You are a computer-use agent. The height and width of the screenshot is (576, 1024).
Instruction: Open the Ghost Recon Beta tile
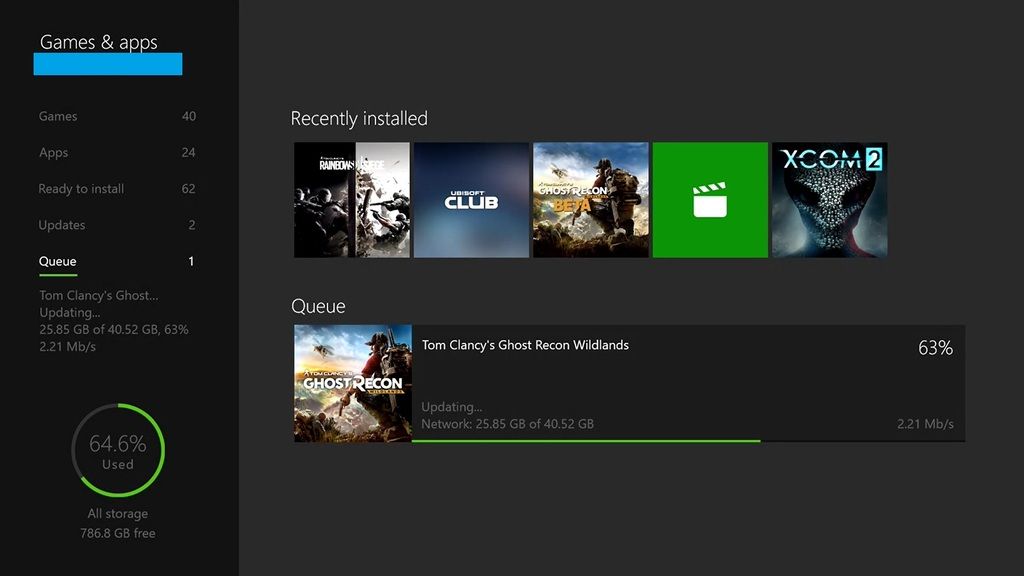(590, 200)
